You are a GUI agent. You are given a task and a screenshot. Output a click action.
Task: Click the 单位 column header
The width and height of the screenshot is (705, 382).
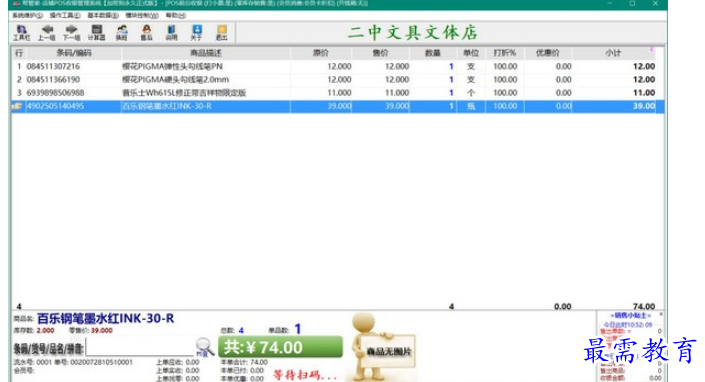(x=471, y=53)
